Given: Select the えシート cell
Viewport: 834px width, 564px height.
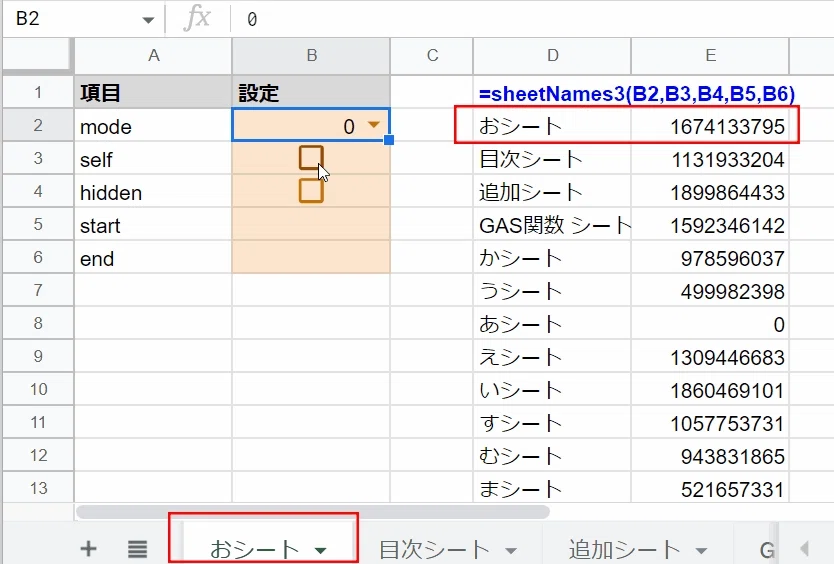Looking at the screenshot, I should (x=552, y=356).
